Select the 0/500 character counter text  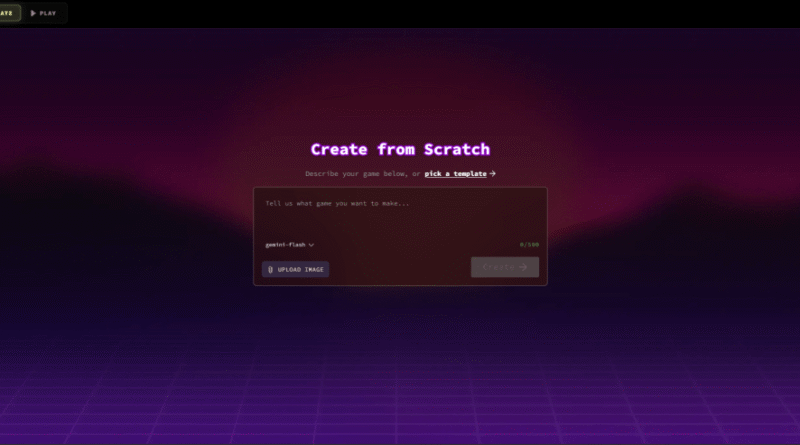[529, 245]
